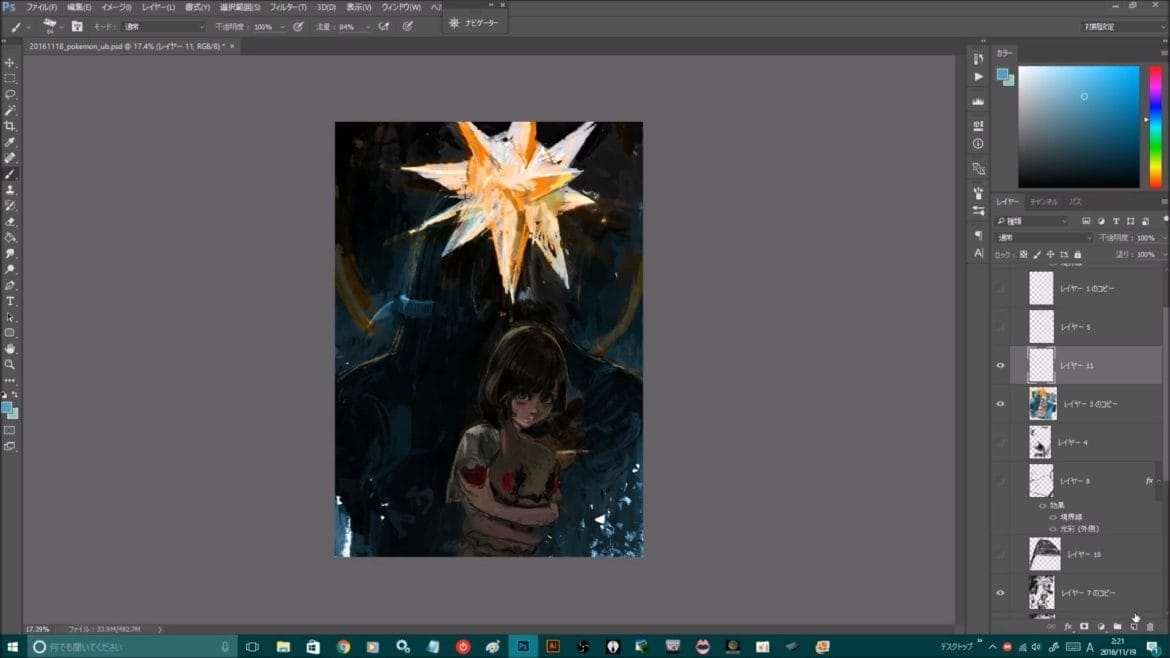Click the Create new layer icon
Viewport: 1170px width, 658px height.
pos(1133,624)
